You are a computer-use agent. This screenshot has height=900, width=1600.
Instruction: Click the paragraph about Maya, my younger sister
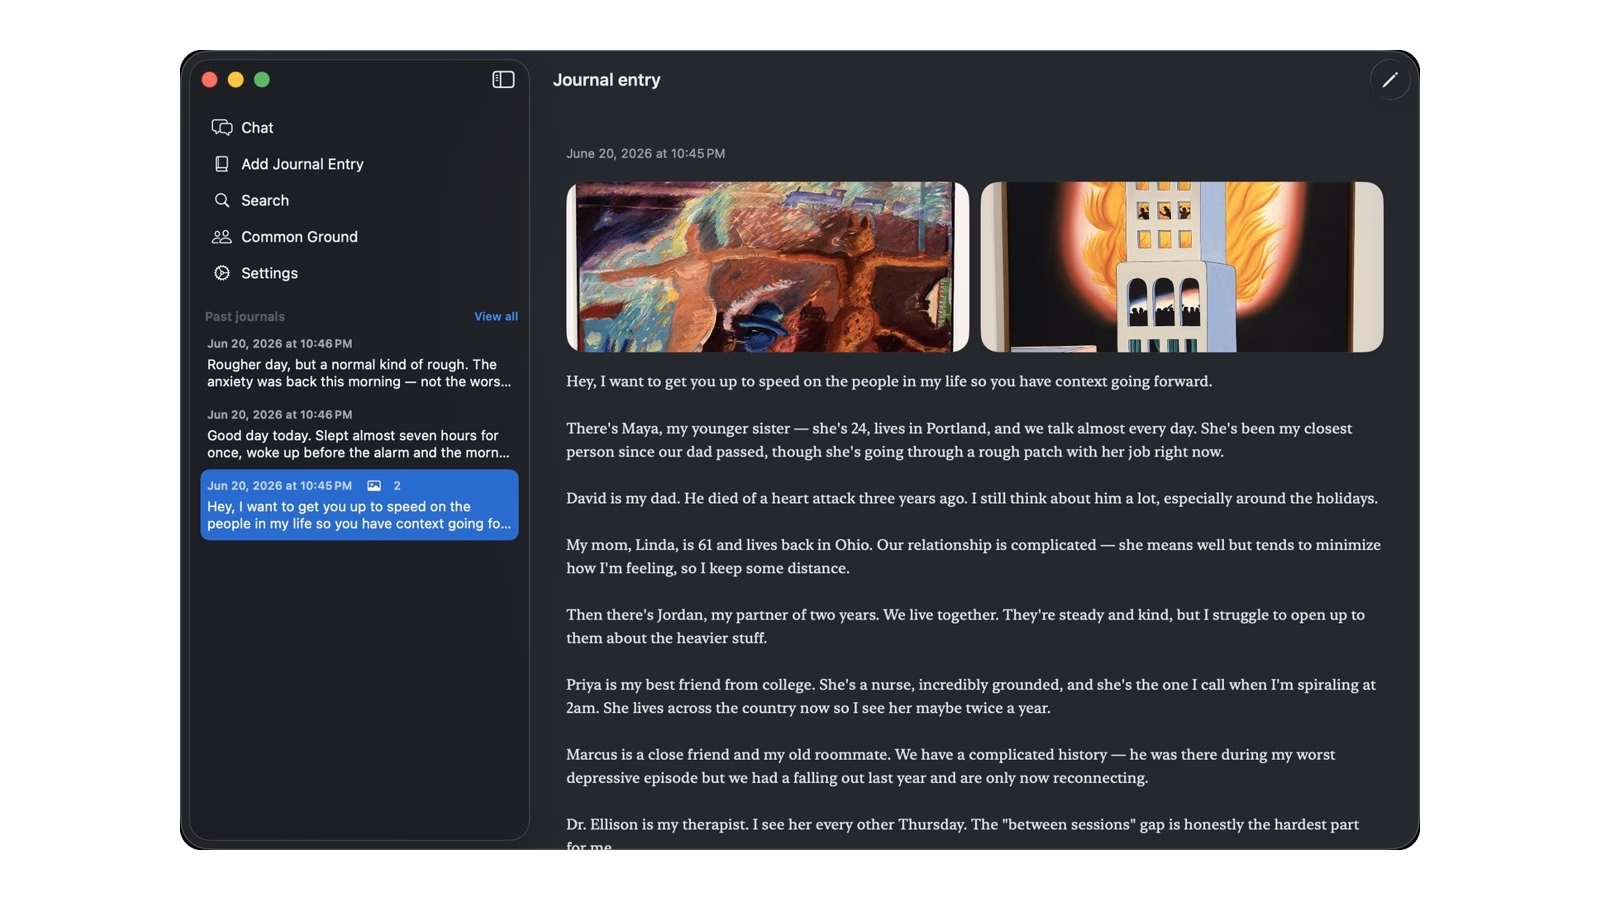[959, 440]
